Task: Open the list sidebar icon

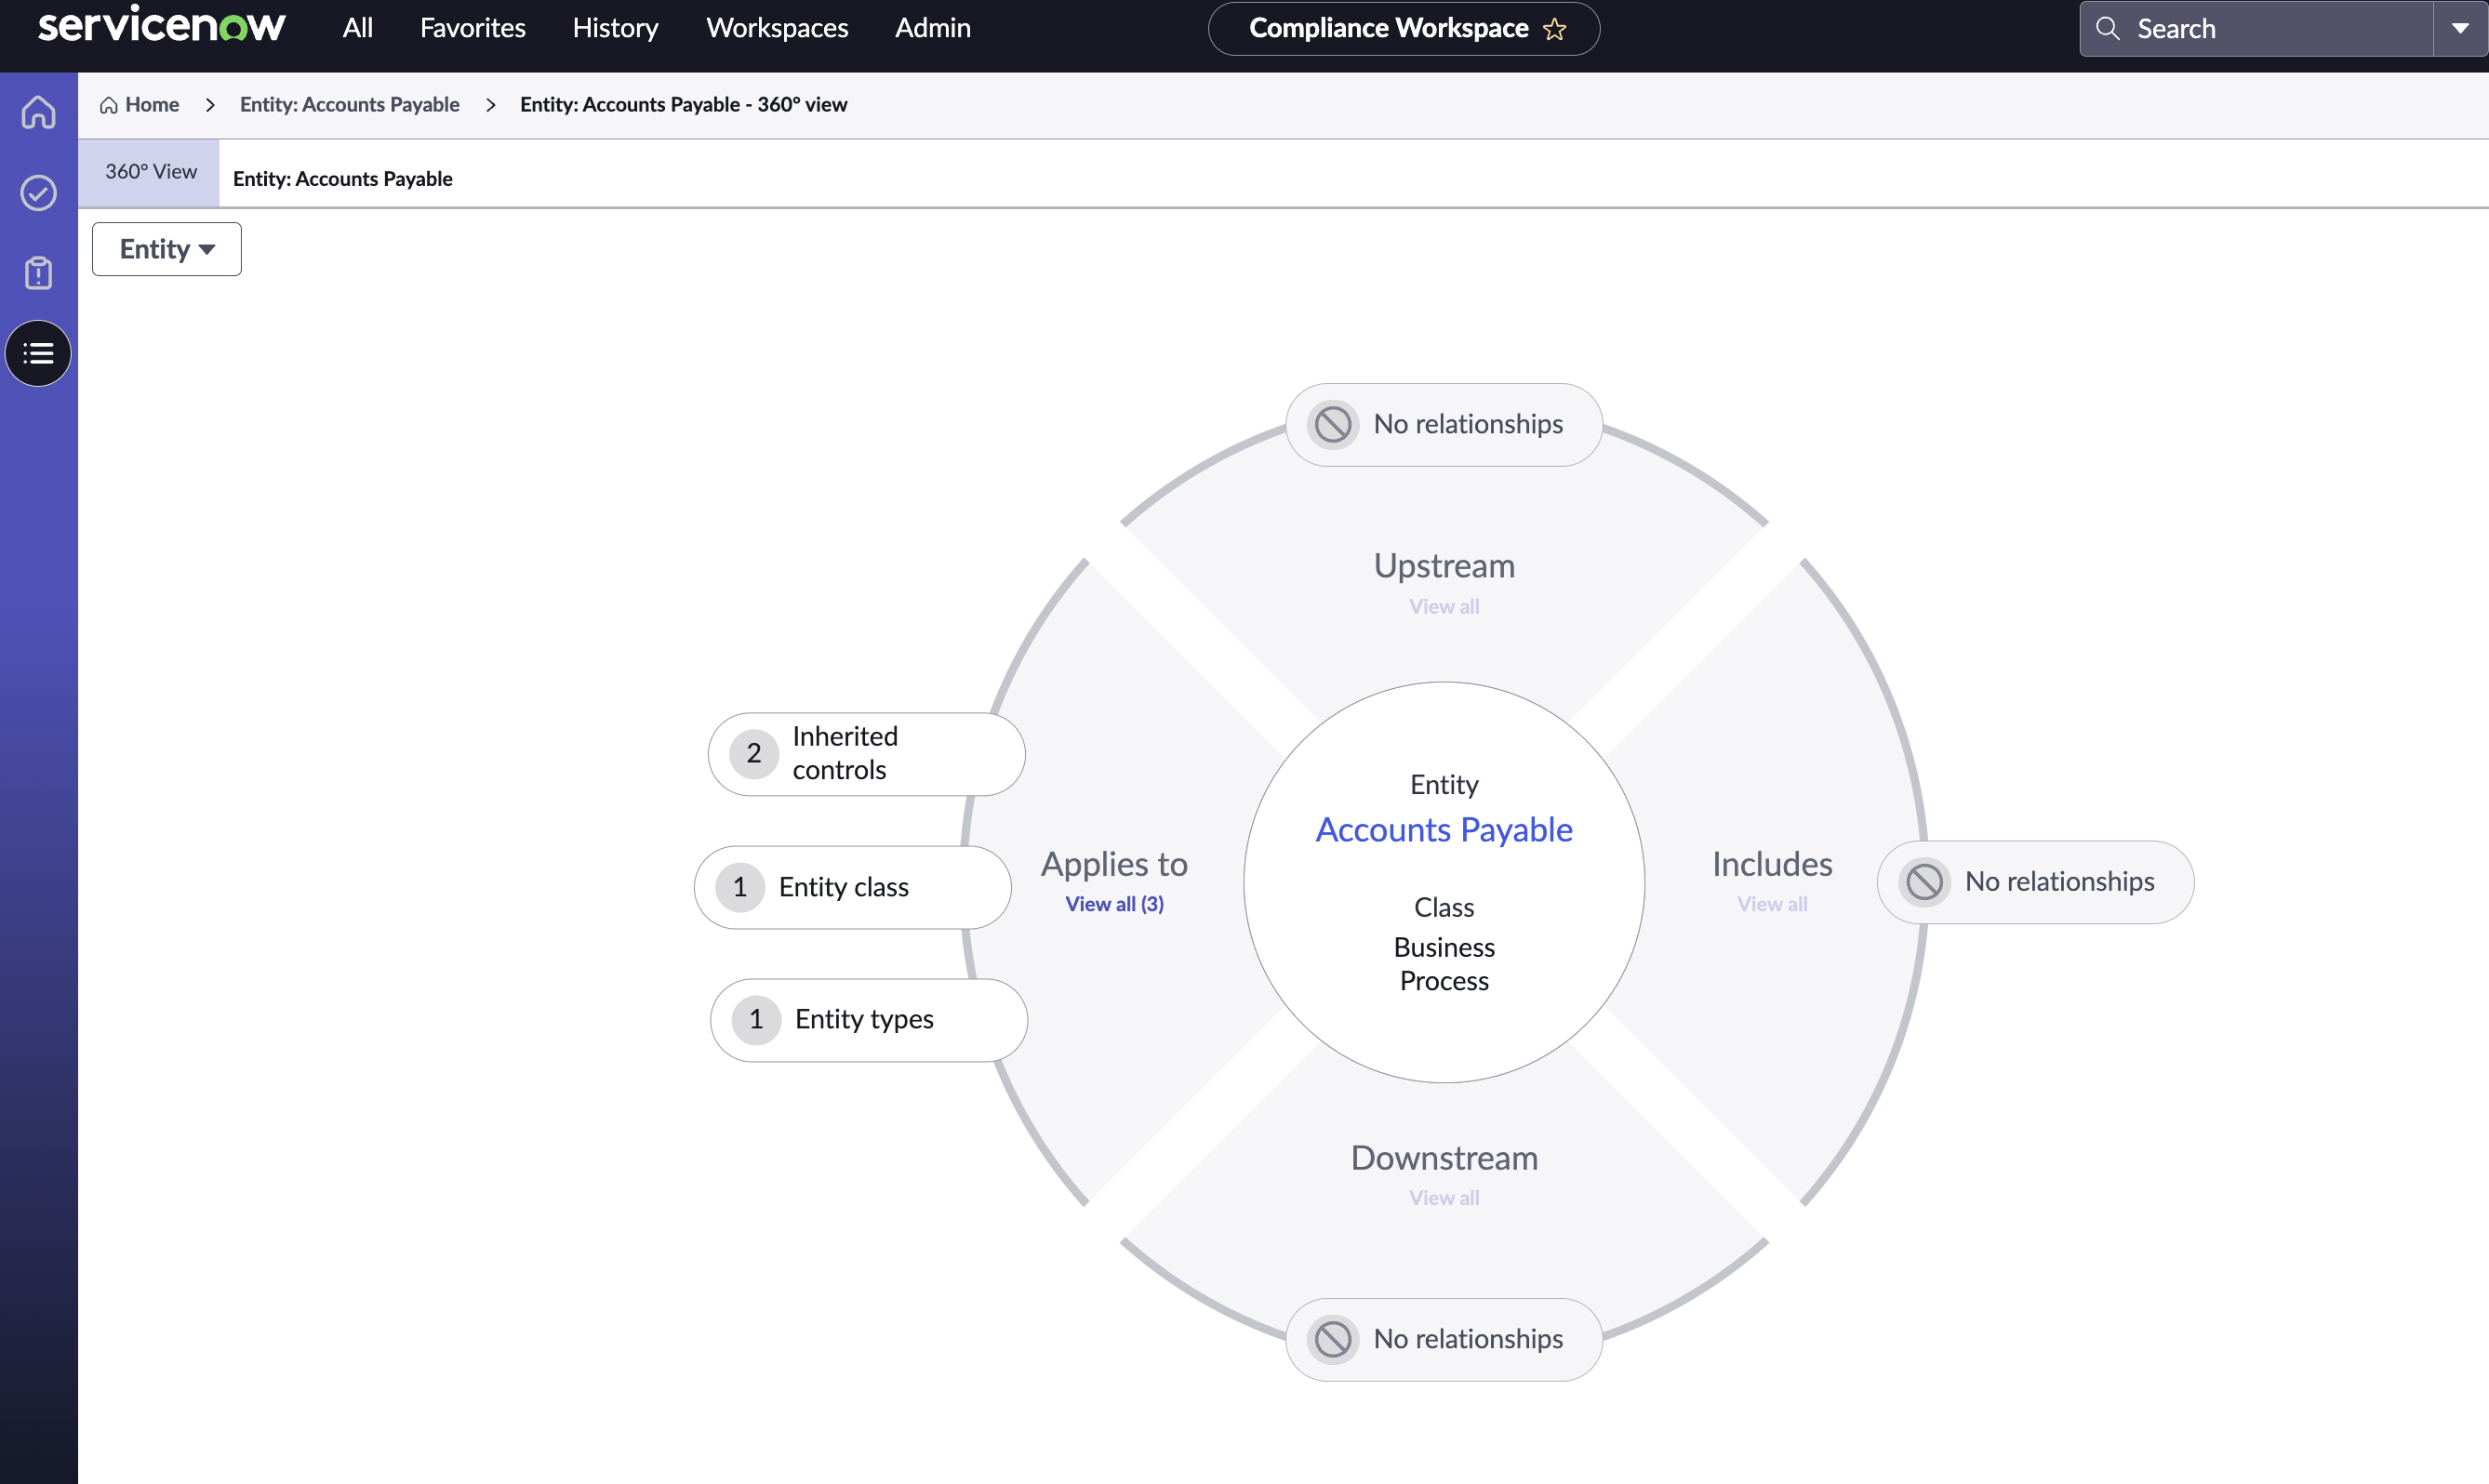Action: 38,353
